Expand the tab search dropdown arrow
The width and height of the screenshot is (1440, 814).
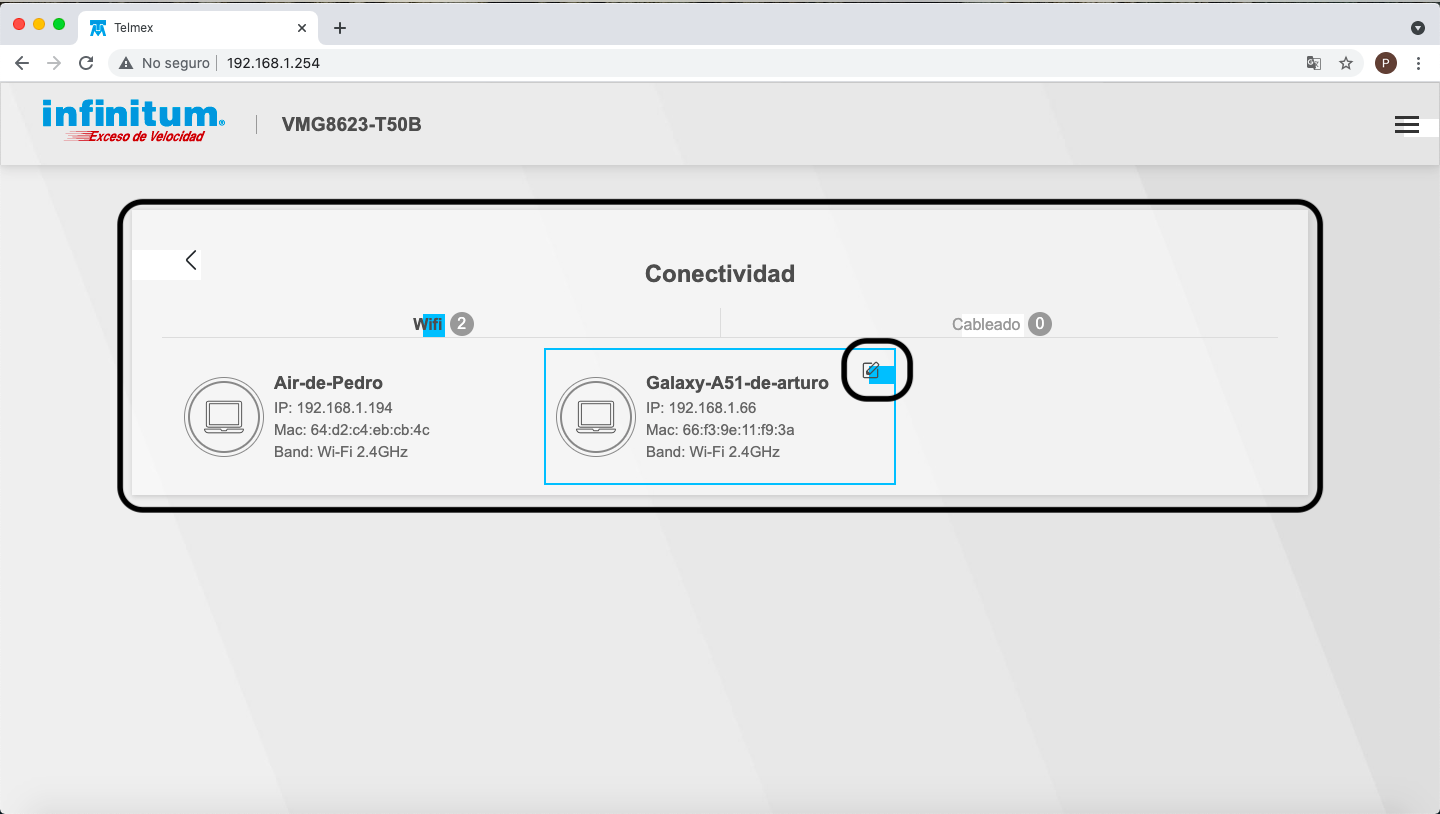[x=1417, y=28]
